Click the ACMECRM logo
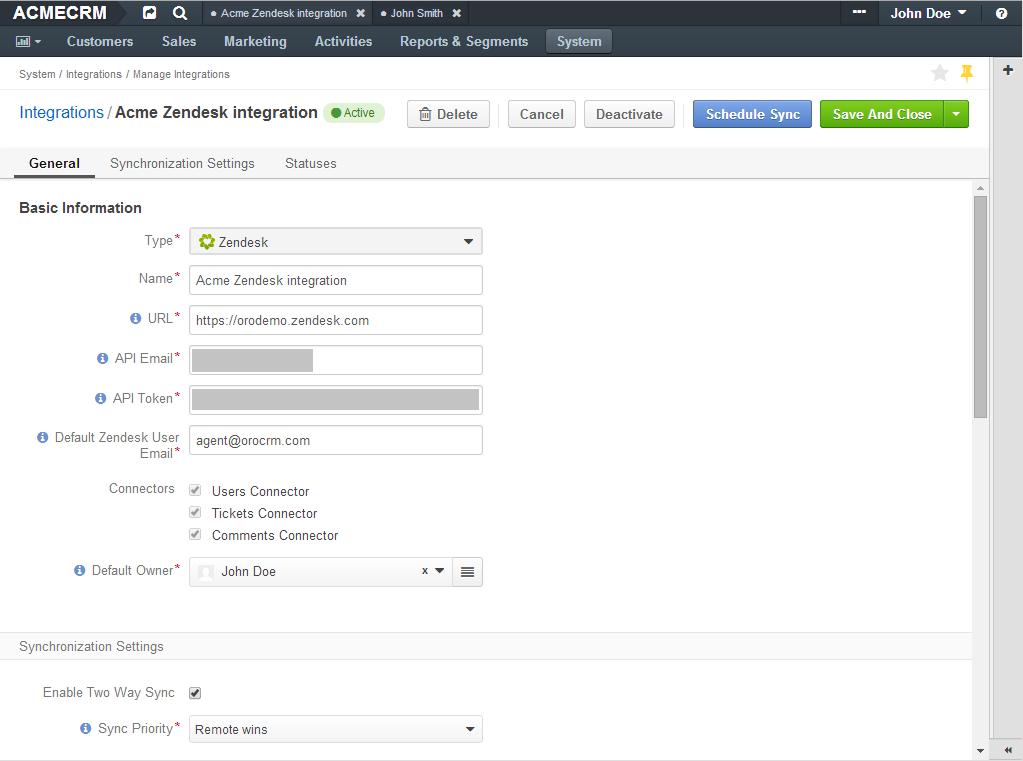 pyautogui.click(x=59, y=13)
